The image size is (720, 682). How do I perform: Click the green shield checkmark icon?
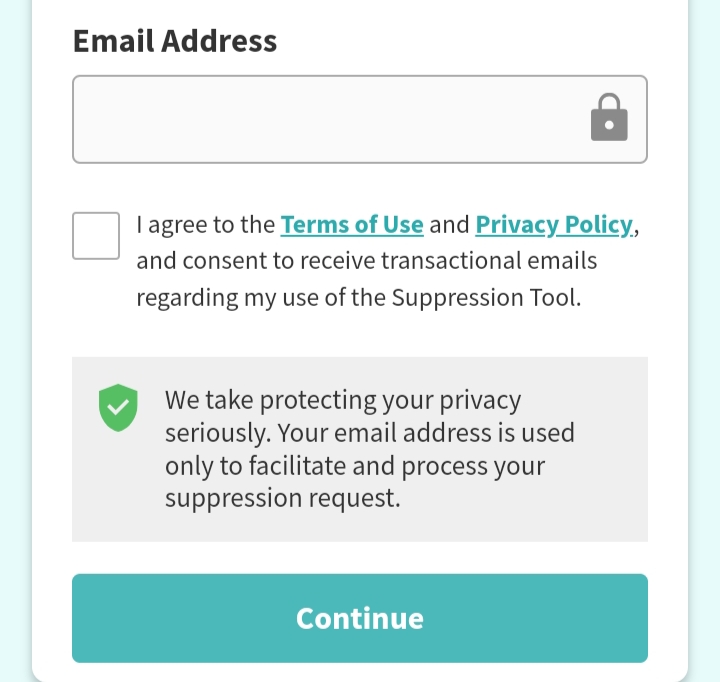118,408
